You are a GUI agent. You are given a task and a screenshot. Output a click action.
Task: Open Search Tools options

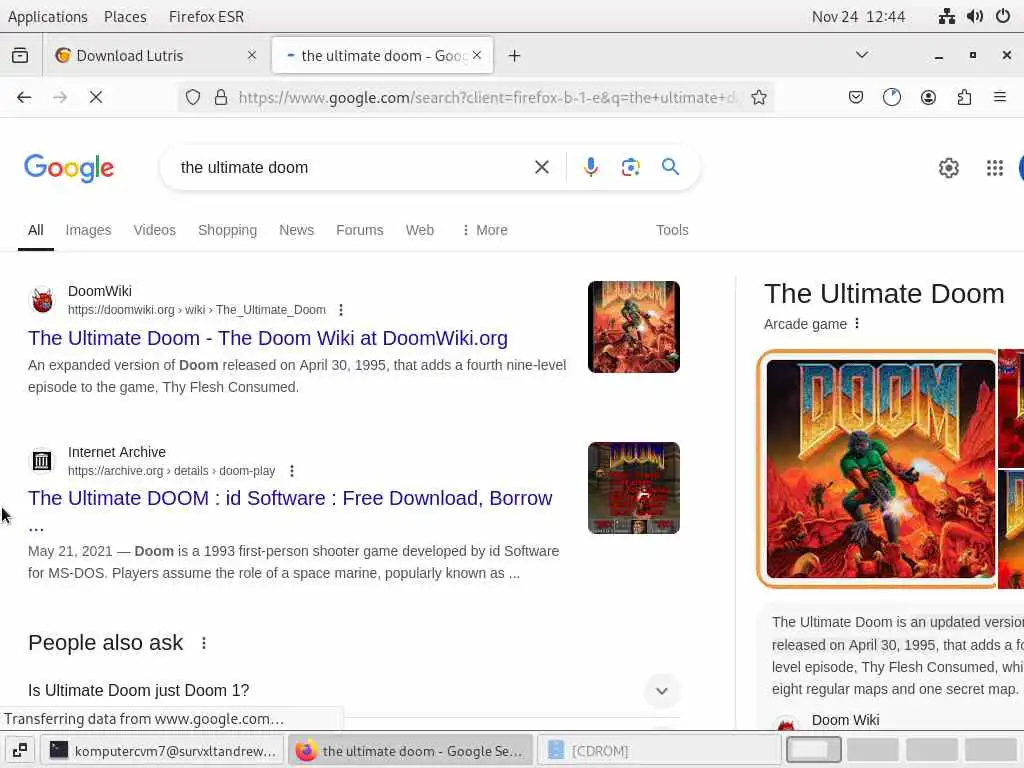click(x=672, y=230)
